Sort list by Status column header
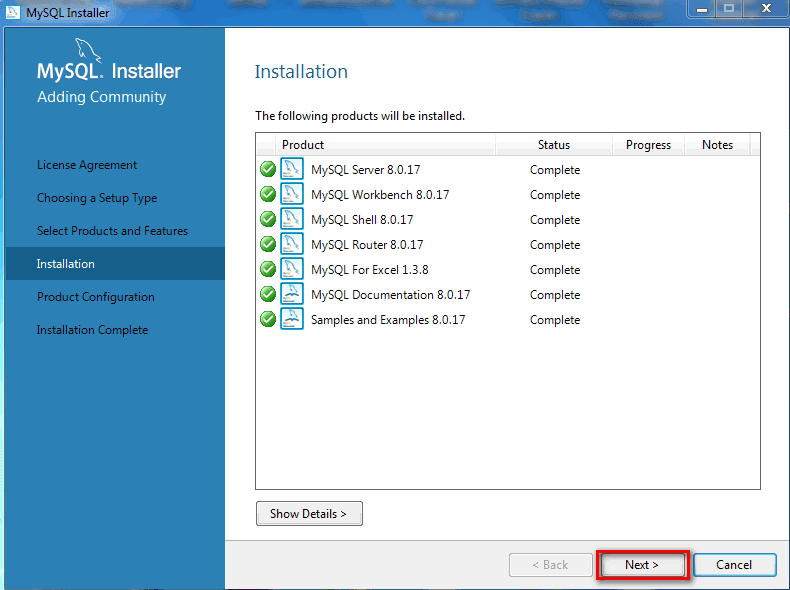 pyautogui.click(x=554, y=145)
